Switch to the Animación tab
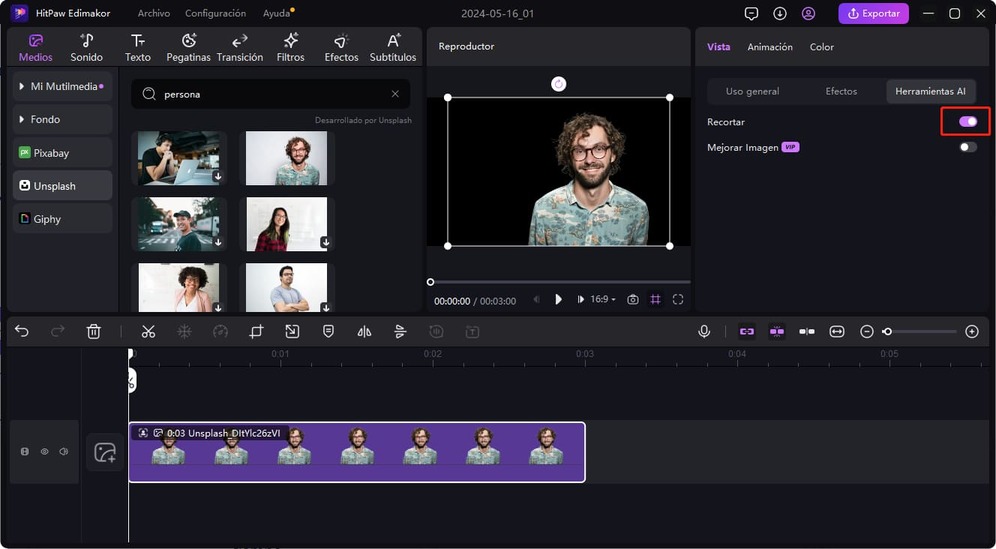The image size is (996, 549). coord(770,47)
